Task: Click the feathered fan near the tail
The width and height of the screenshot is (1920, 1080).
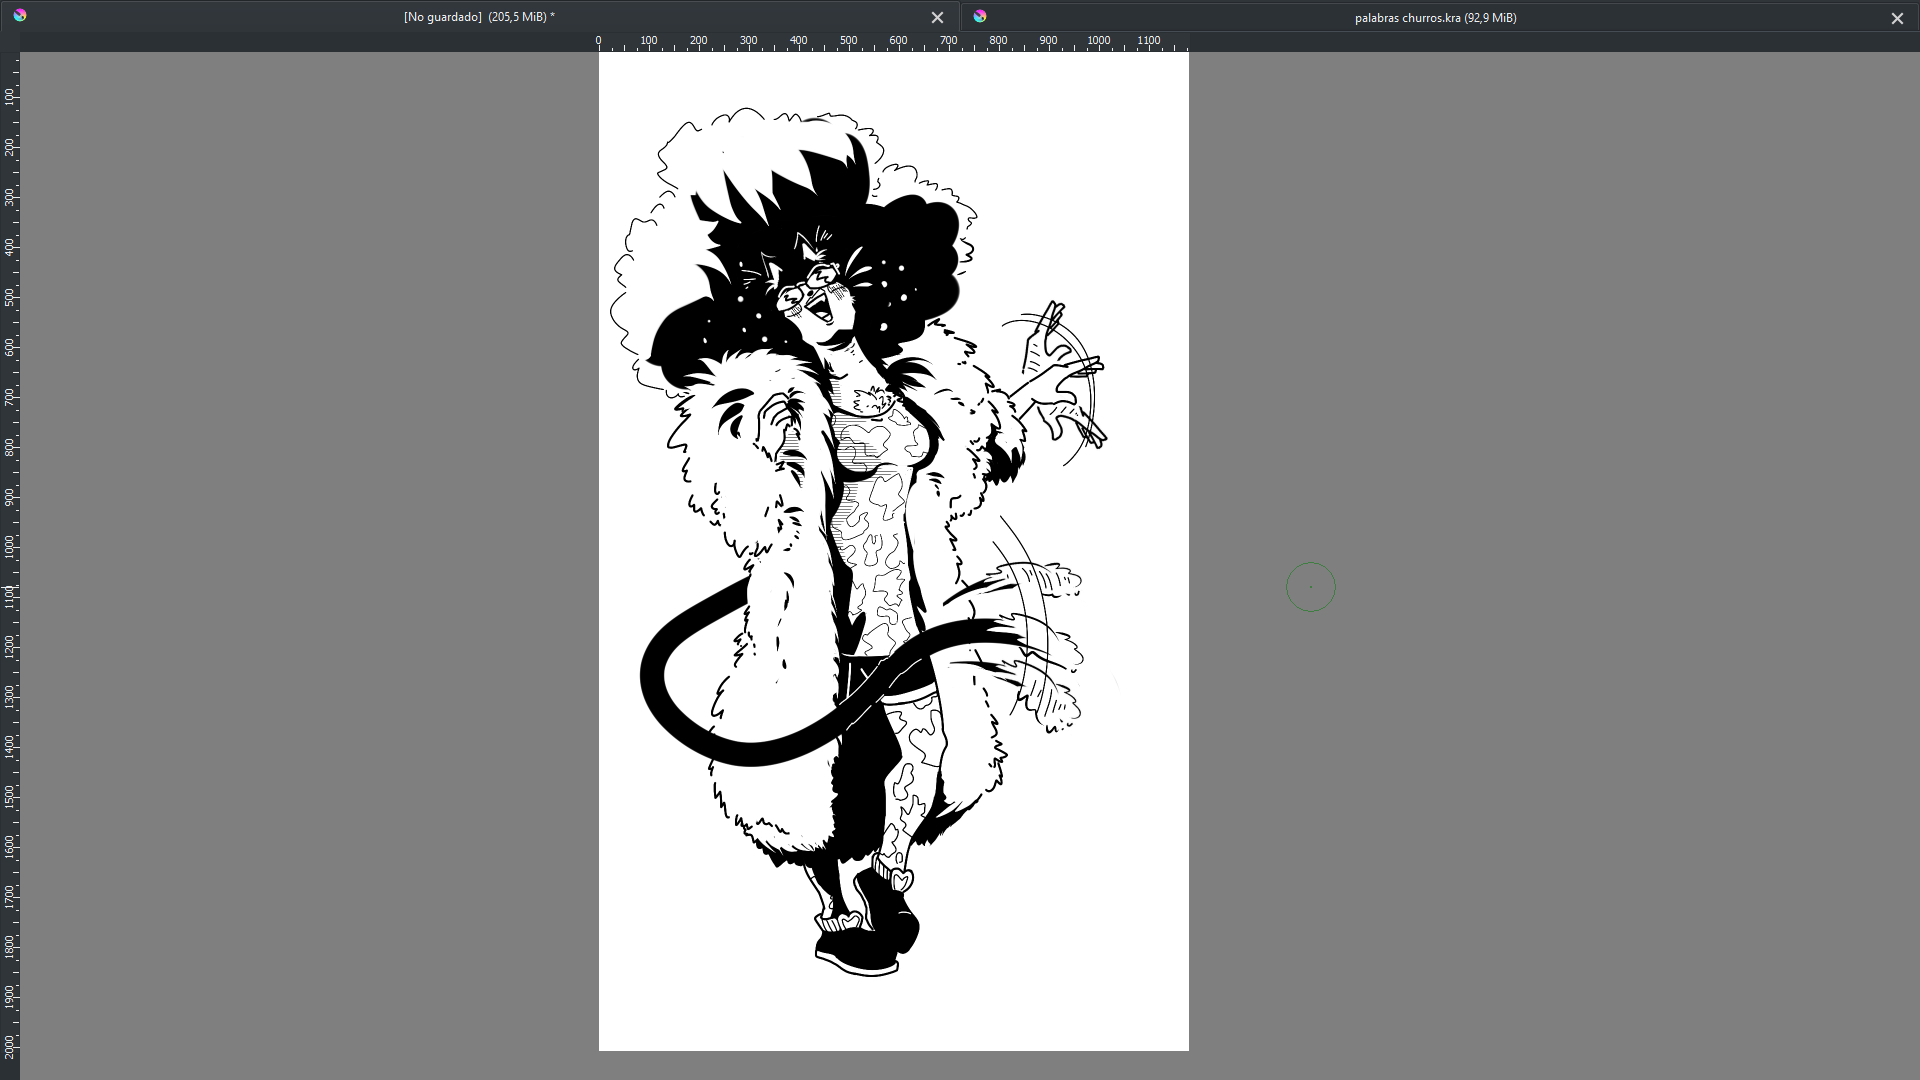Action: click(1045, 640)
